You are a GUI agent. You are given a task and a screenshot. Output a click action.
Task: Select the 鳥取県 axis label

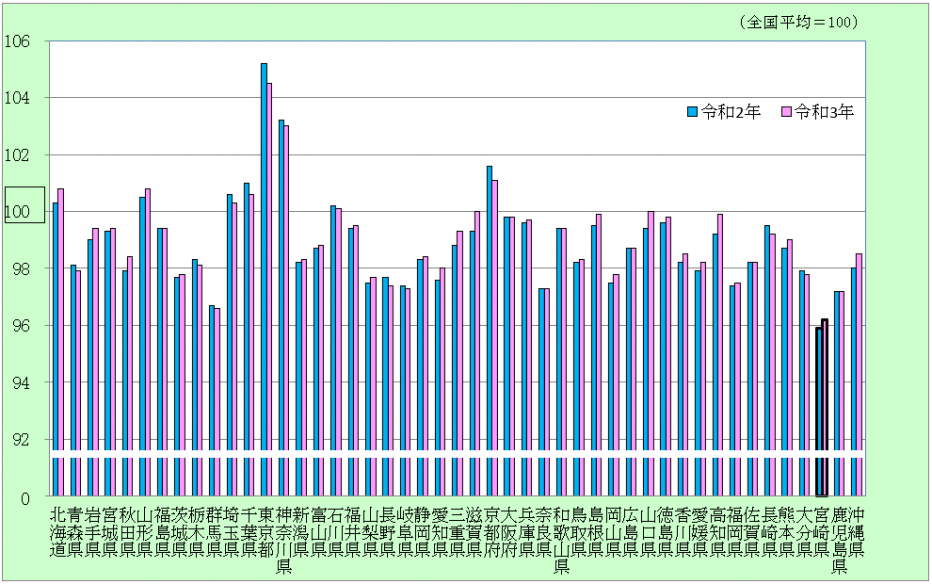[578, 532]
